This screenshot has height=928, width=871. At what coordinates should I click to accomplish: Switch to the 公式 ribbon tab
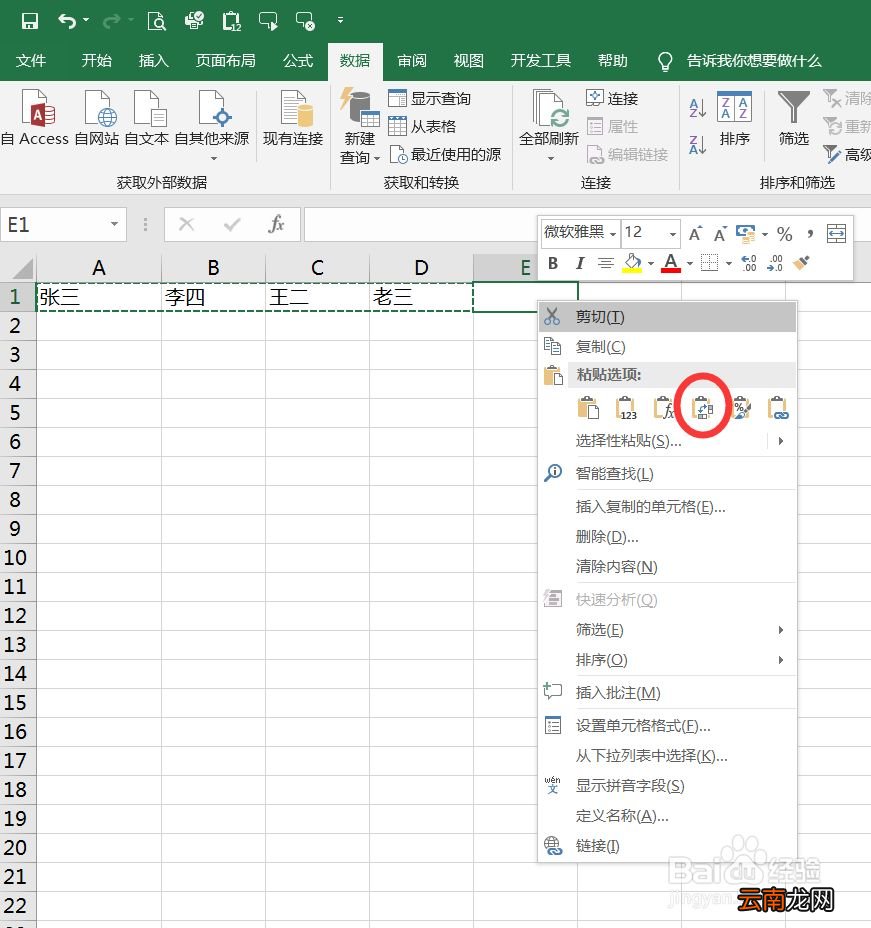298,61
